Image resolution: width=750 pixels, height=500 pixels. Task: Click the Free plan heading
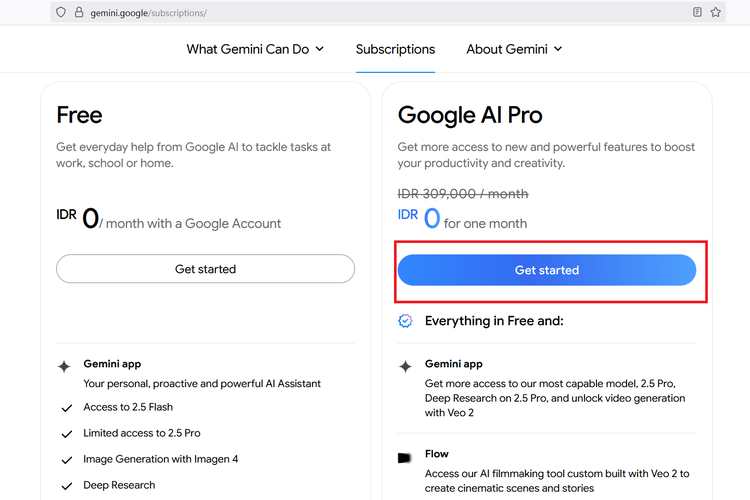[79, 115]
